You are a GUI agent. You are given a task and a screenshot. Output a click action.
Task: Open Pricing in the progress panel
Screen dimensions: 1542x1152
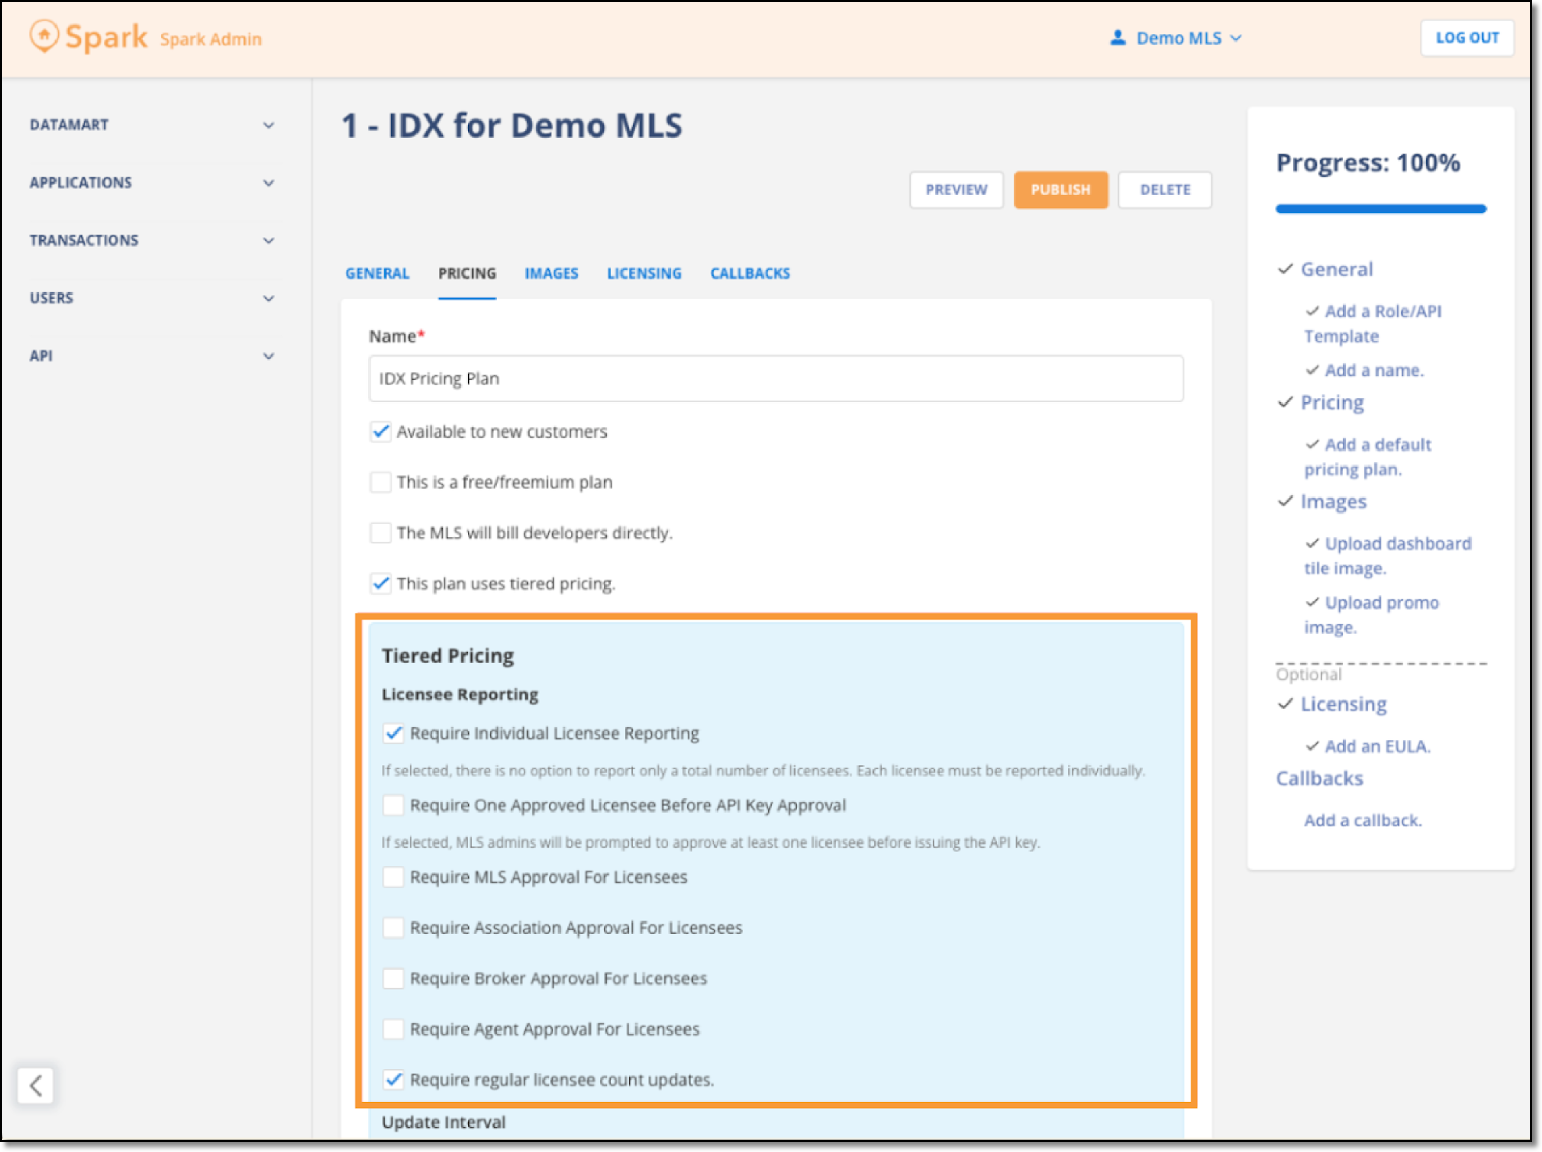coord(1332,403)
